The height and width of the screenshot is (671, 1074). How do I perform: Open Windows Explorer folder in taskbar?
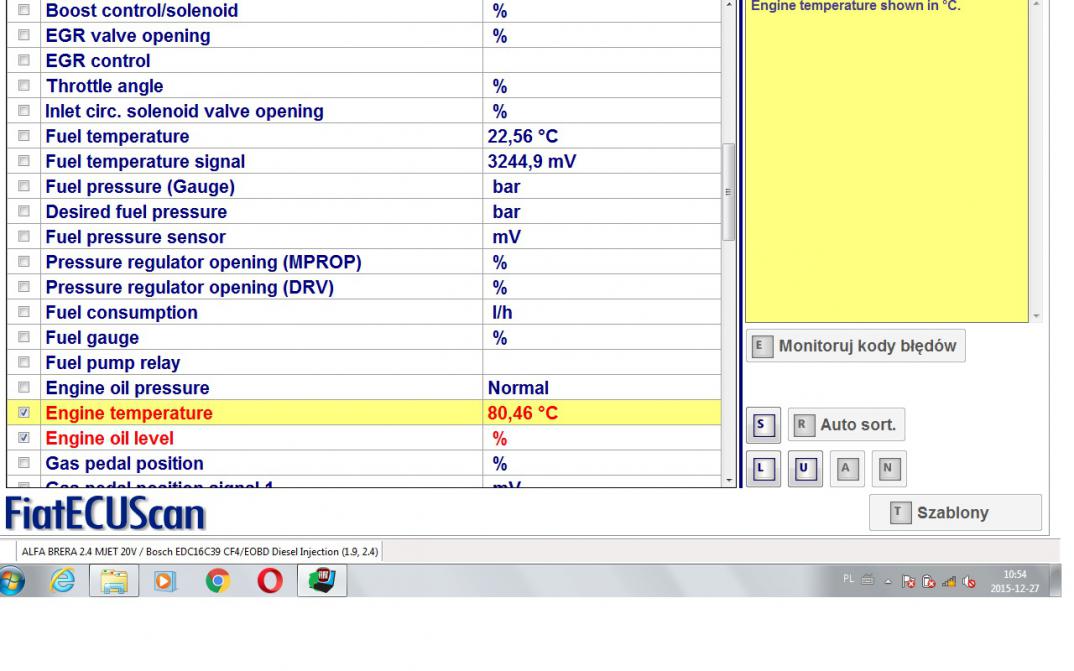tap(114, 581)
